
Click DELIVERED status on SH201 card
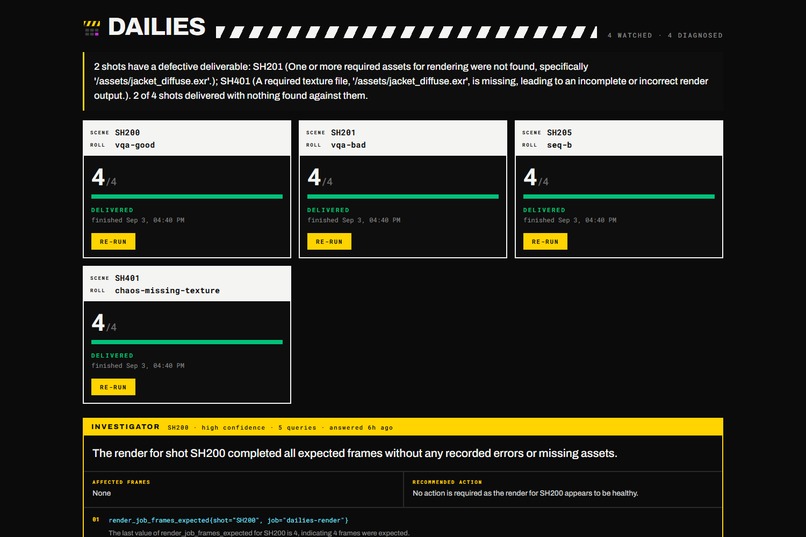point(328,210)
